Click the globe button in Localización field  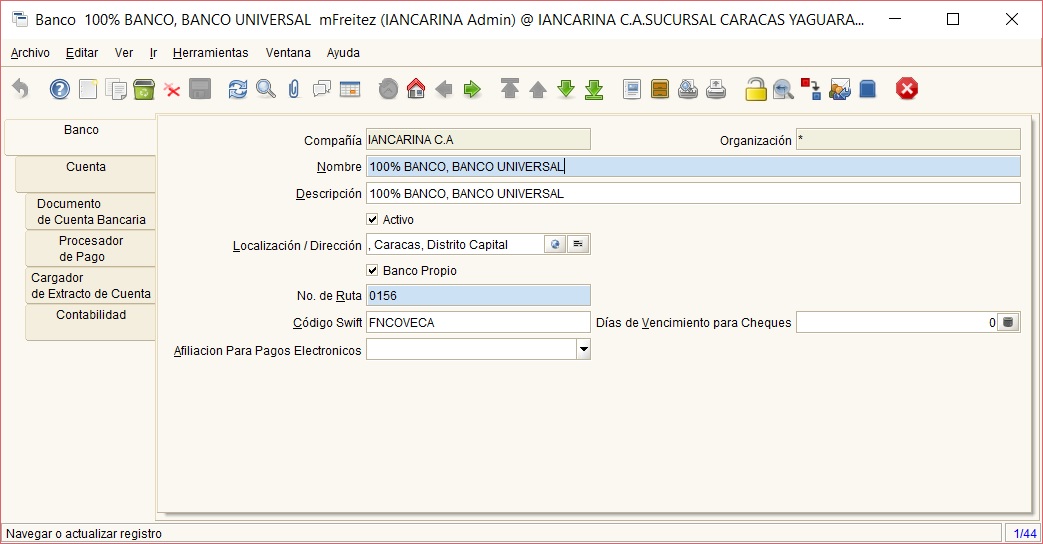(555, 244)
